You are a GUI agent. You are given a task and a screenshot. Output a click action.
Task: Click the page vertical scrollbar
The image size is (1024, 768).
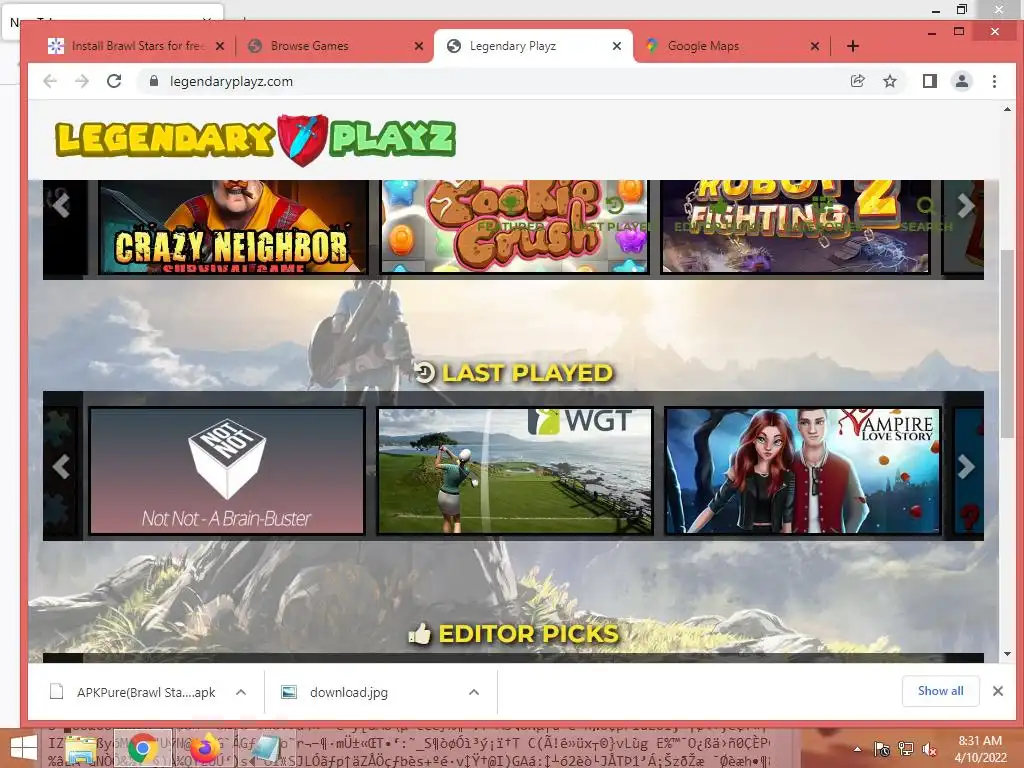tap(1006, 345)
